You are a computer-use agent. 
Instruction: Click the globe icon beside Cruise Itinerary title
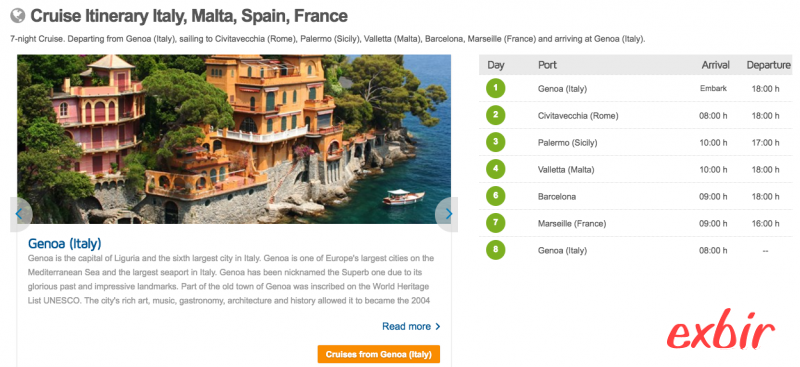click(18, 16)
